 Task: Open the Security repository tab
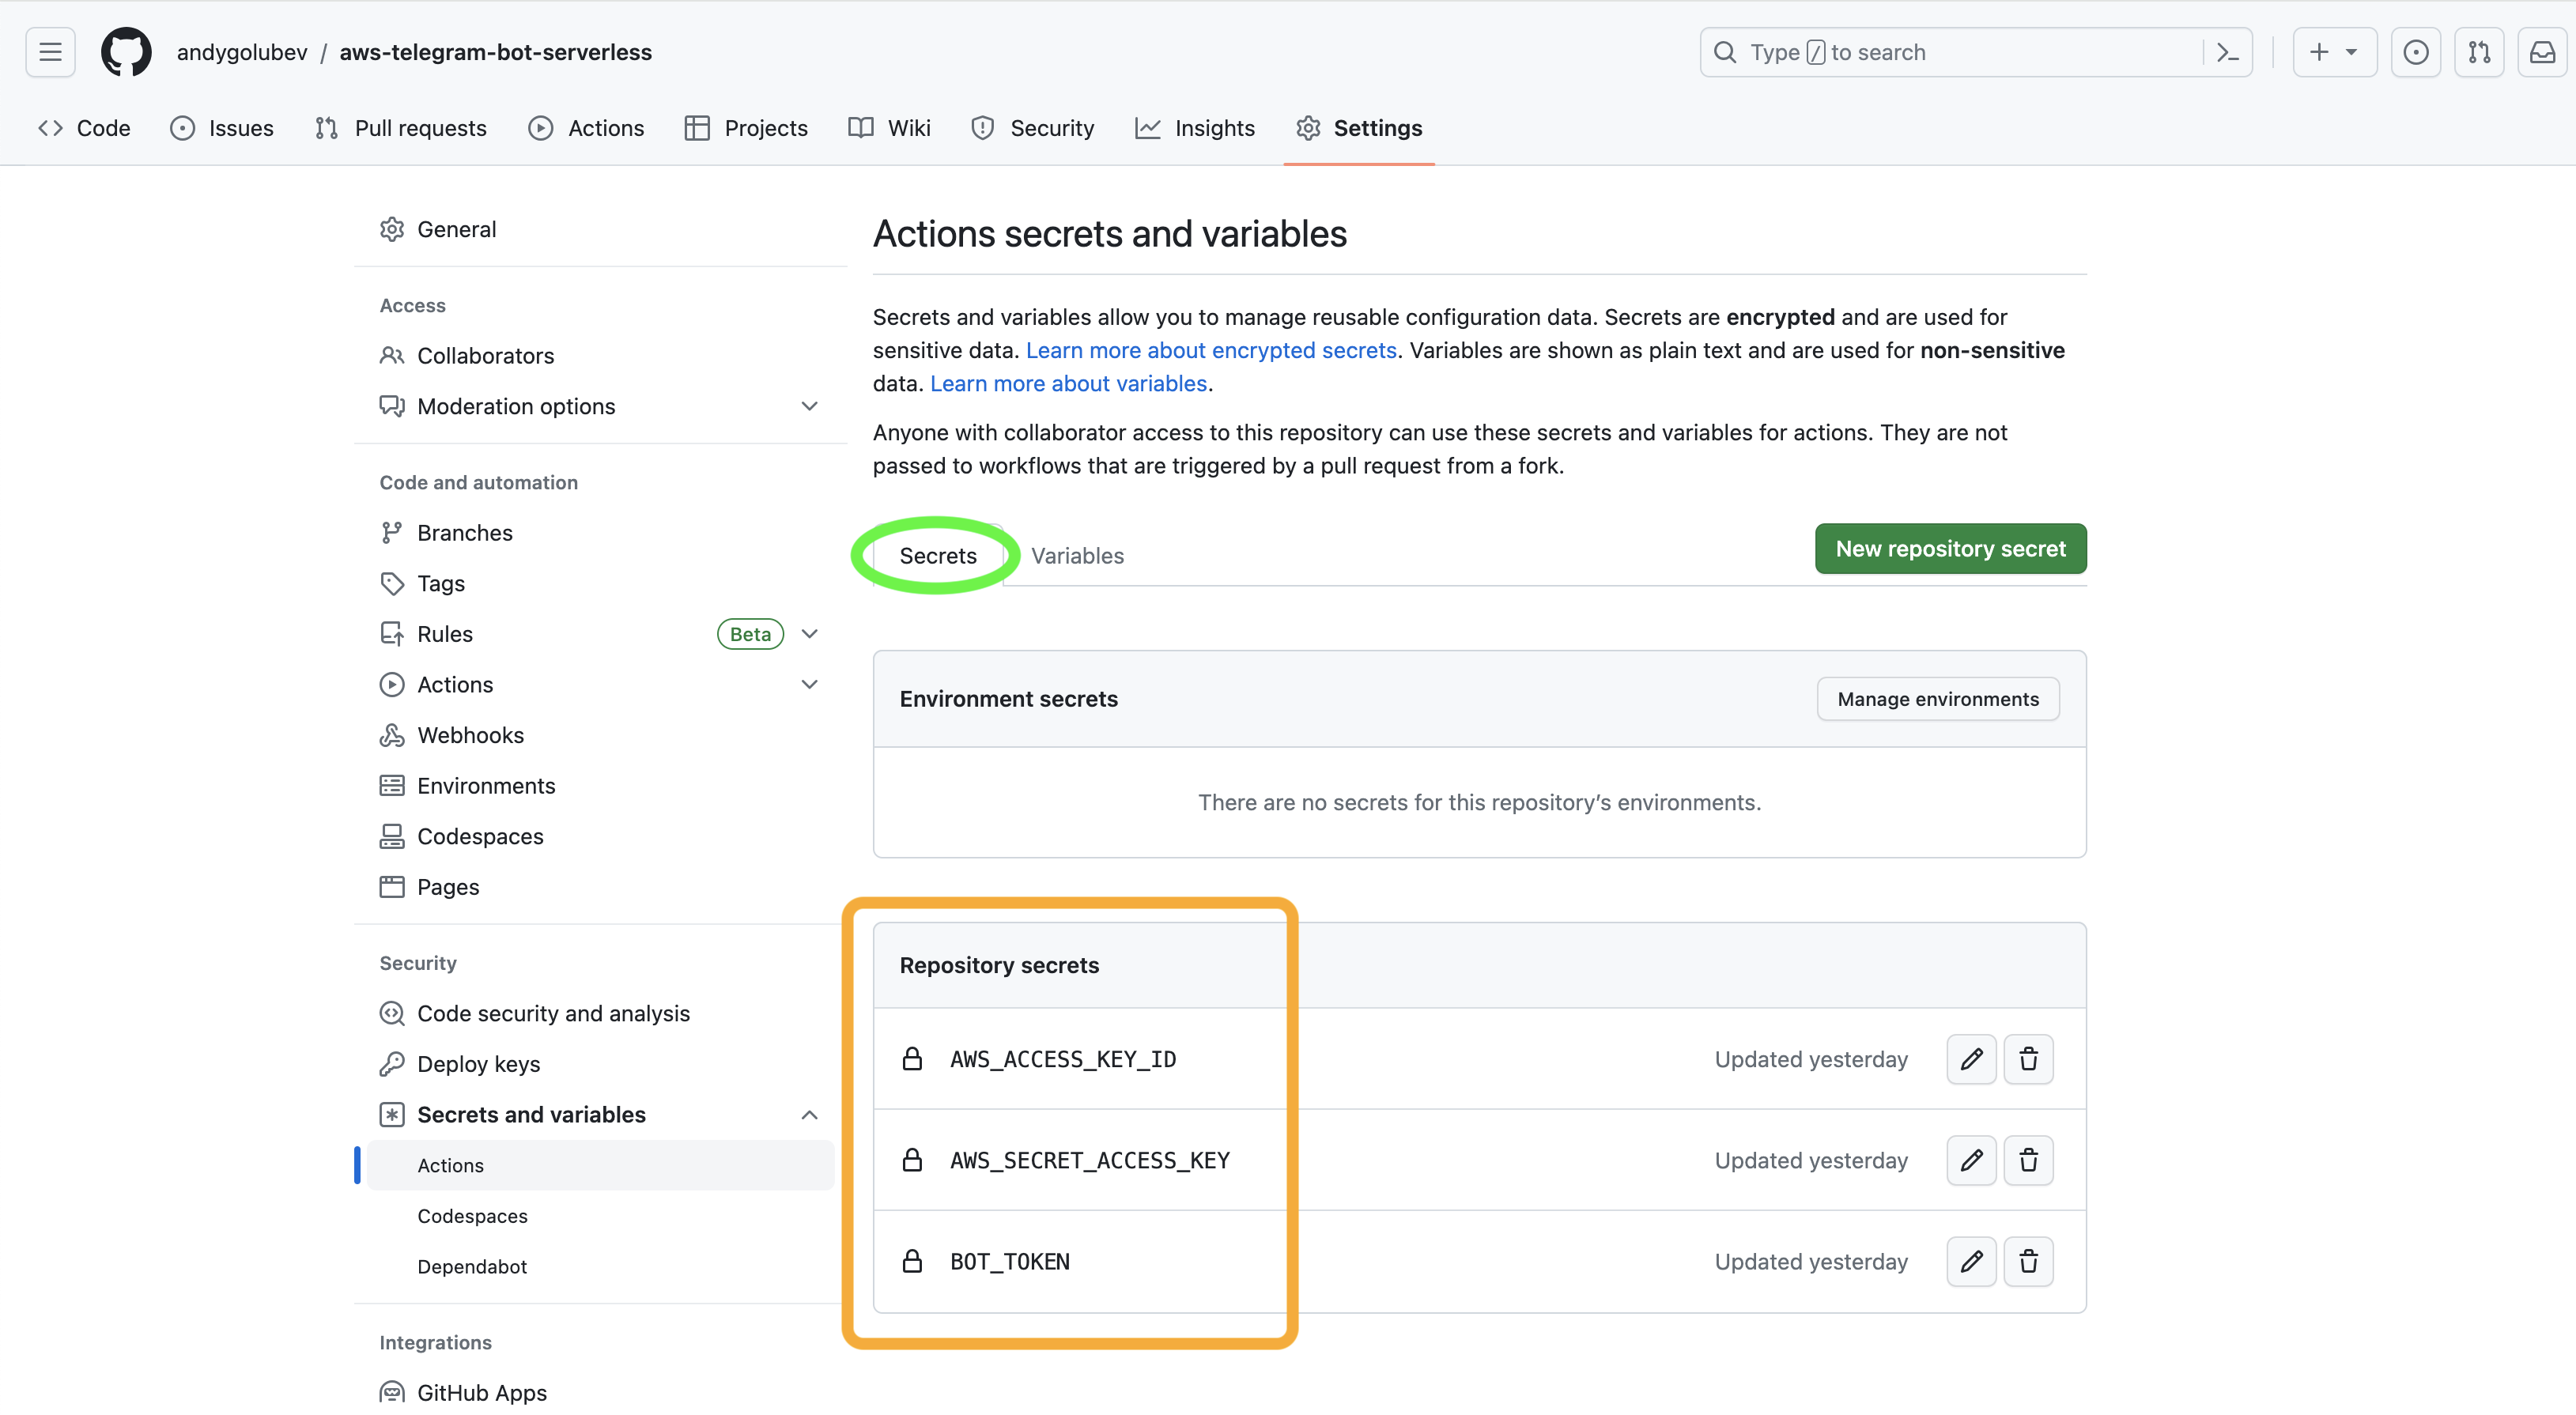tap(1032, 128)
